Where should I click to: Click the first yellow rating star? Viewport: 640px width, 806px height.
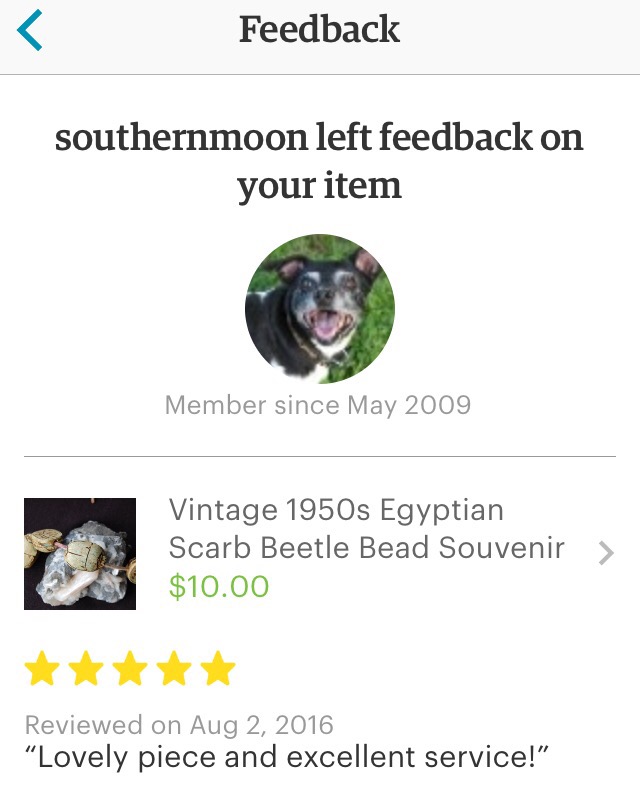(x=43, y=670)
